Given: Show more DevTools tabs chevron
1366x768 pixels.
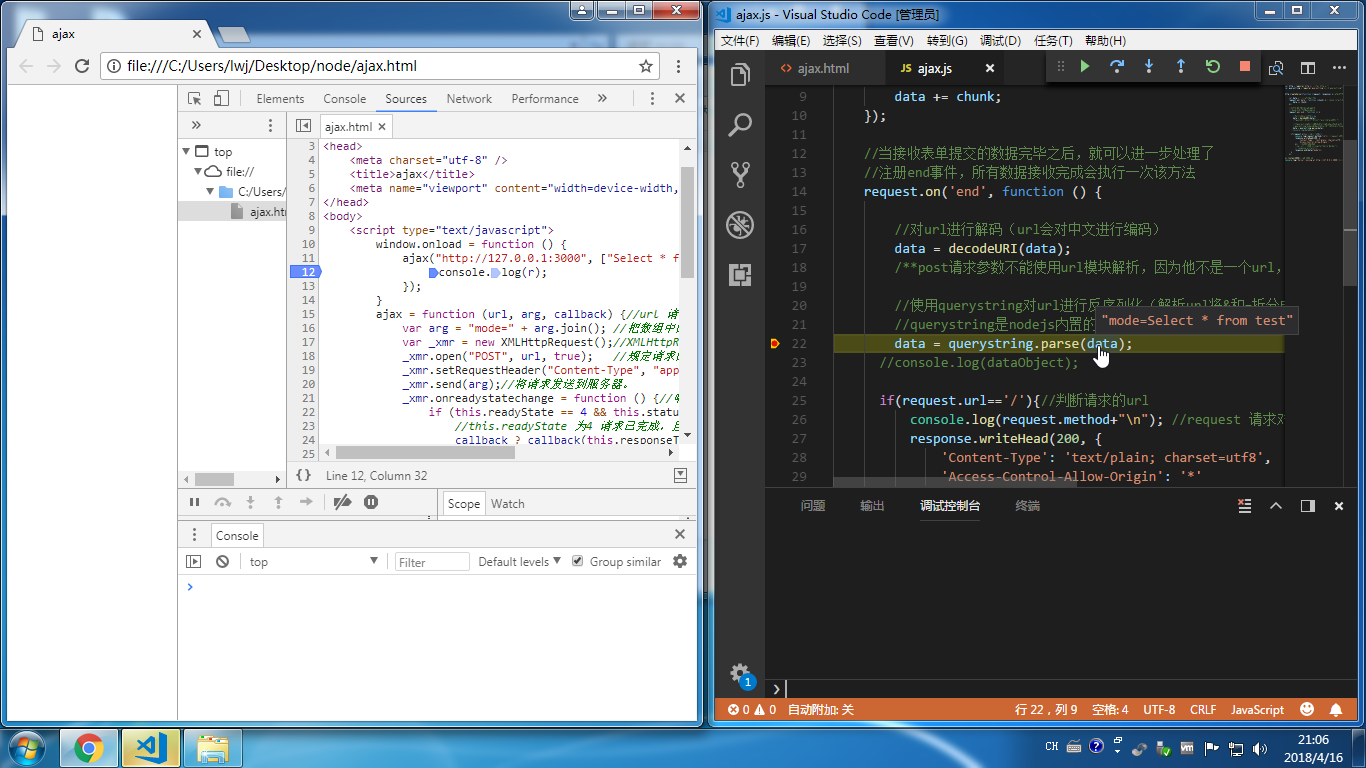Looking at the screenshot, I should click(602, 98).
